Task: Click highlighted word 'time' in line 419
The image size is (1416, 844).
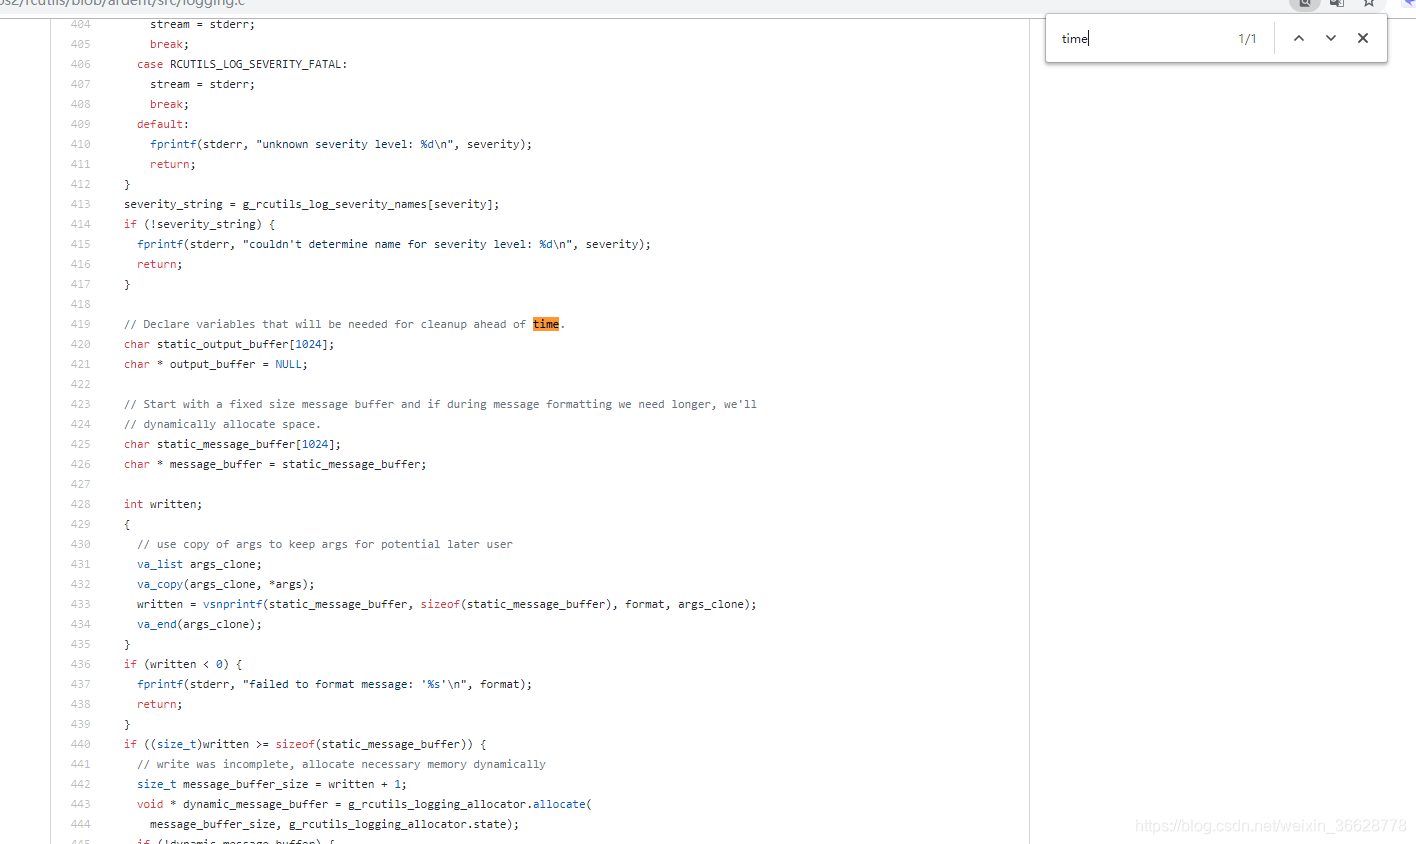Action: click(546, 324)
